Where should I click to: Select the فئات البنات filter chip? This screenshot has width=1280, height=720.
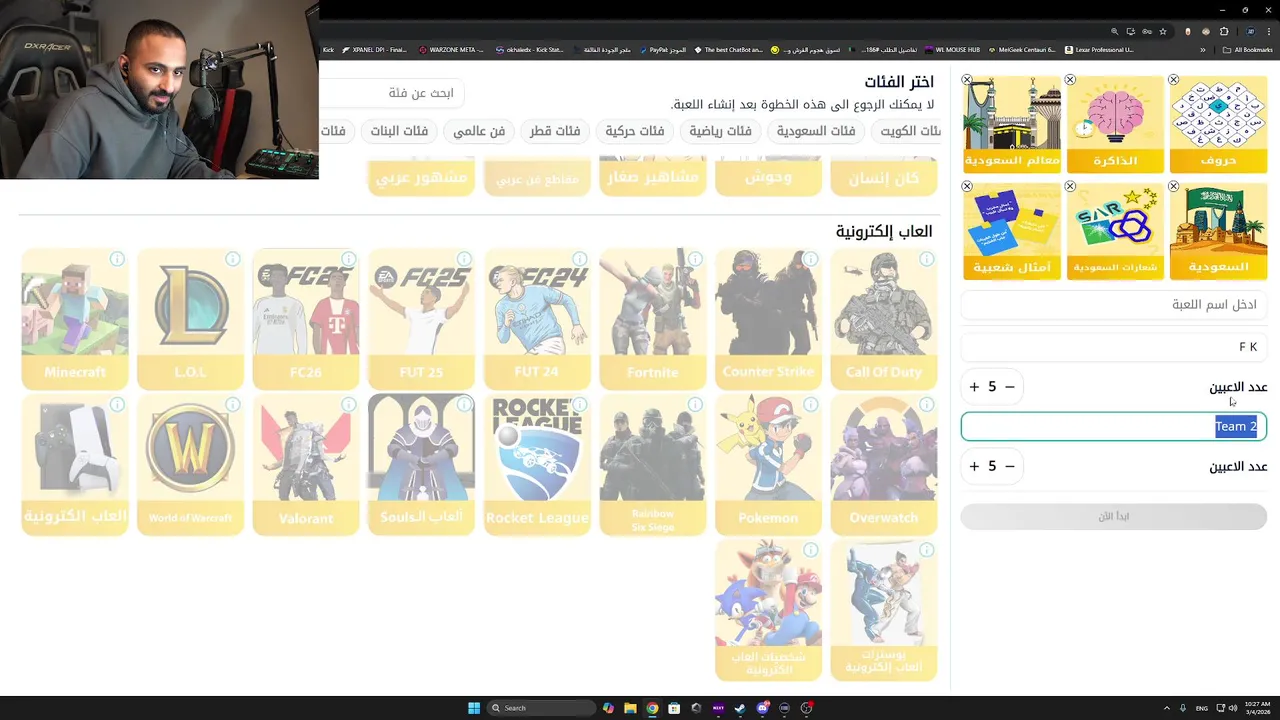(399, 131)
